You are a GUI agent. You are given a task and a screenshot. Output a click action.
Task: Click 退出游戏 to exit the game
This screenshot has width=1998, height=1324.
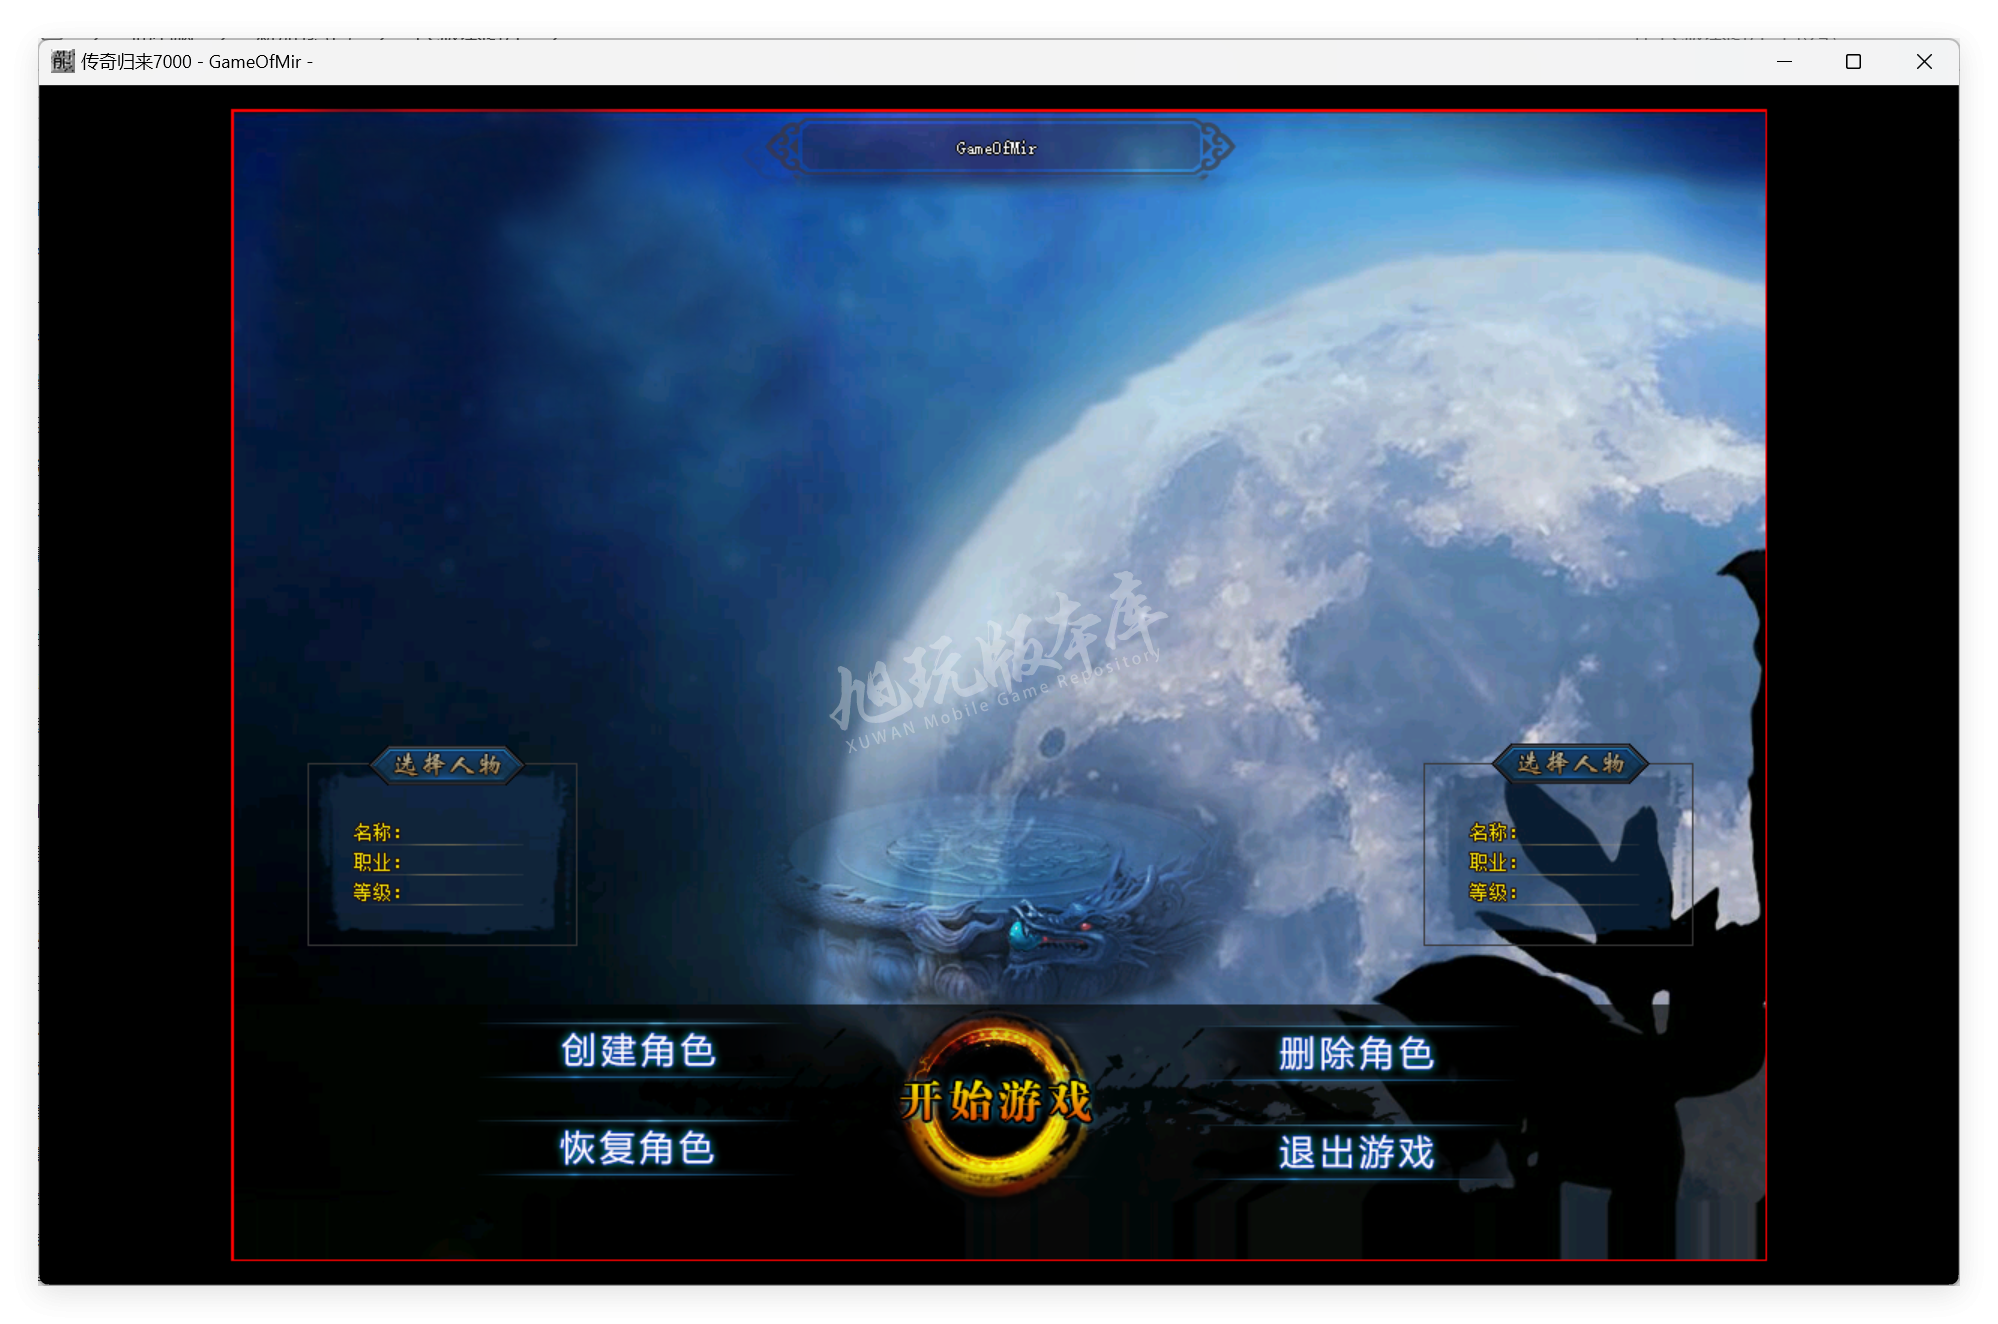click(x=1356, y=1152)
